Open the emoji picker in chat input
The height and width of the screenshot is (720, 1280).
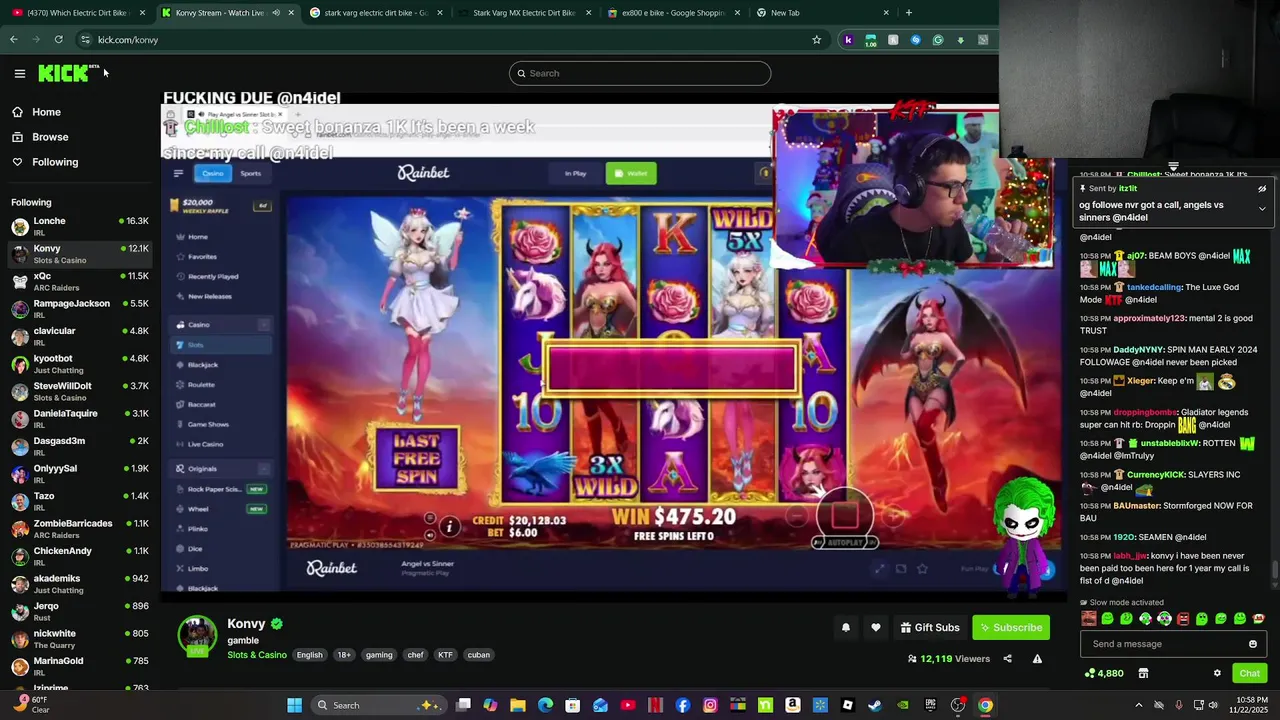click(x=1253, y=644)
